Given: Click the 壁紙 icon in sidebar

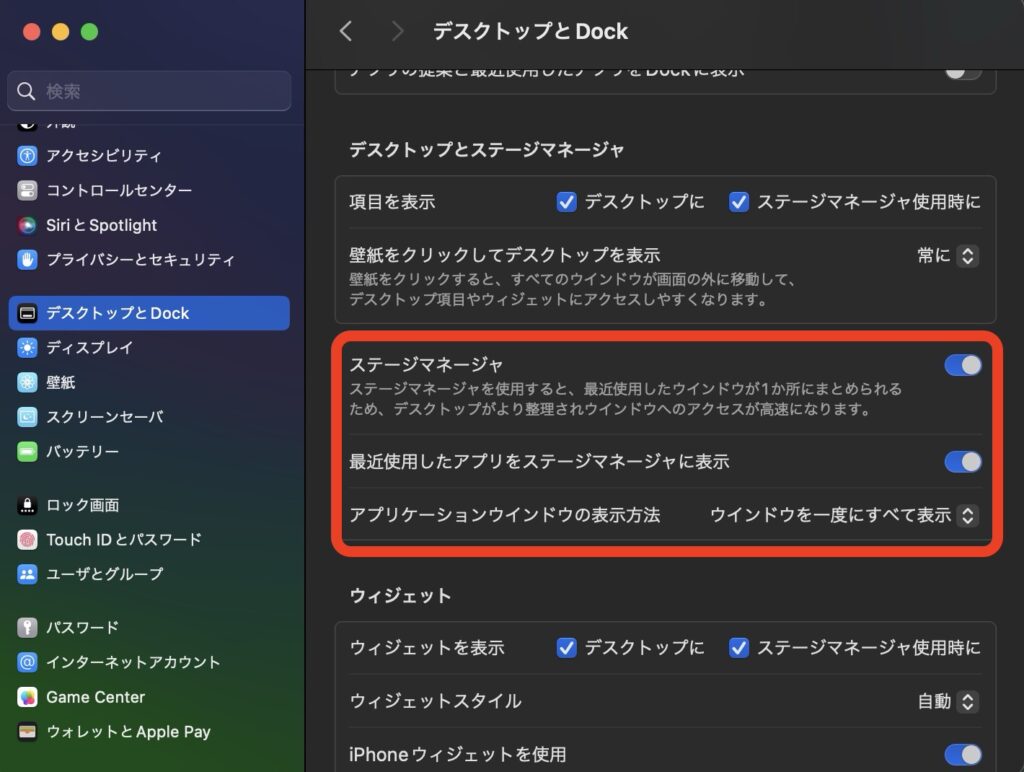Looking at the screenshot, I should point(27,383).
